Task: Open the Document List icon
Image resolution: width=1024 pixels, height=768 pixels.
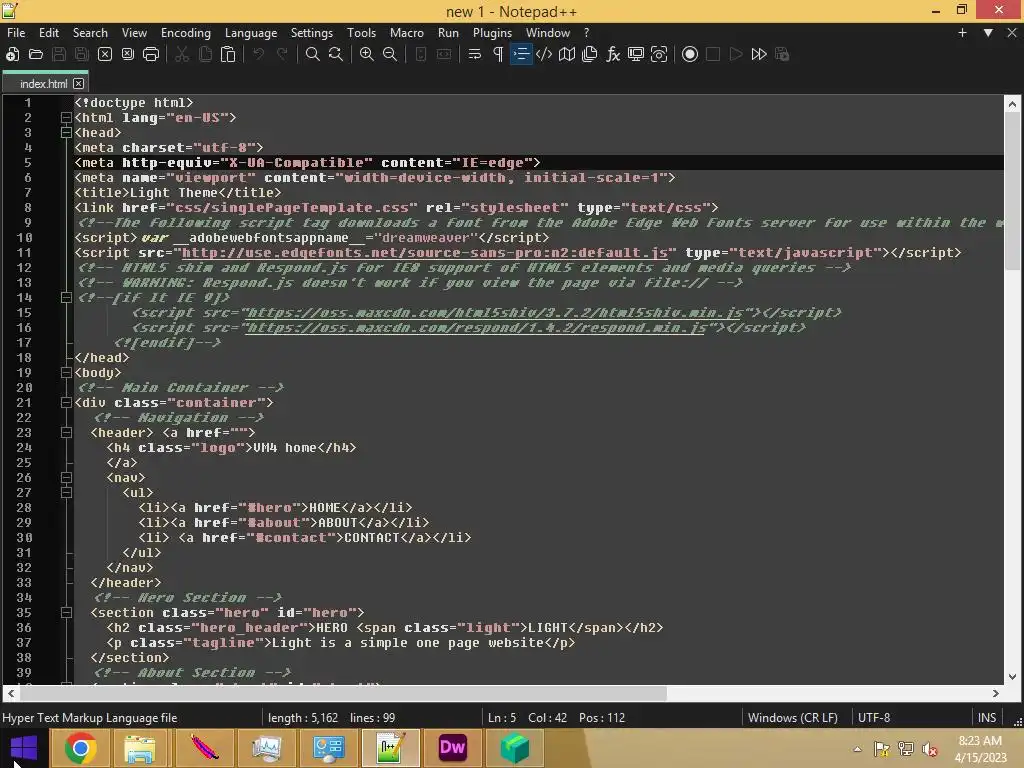Action: click(590, 54)
